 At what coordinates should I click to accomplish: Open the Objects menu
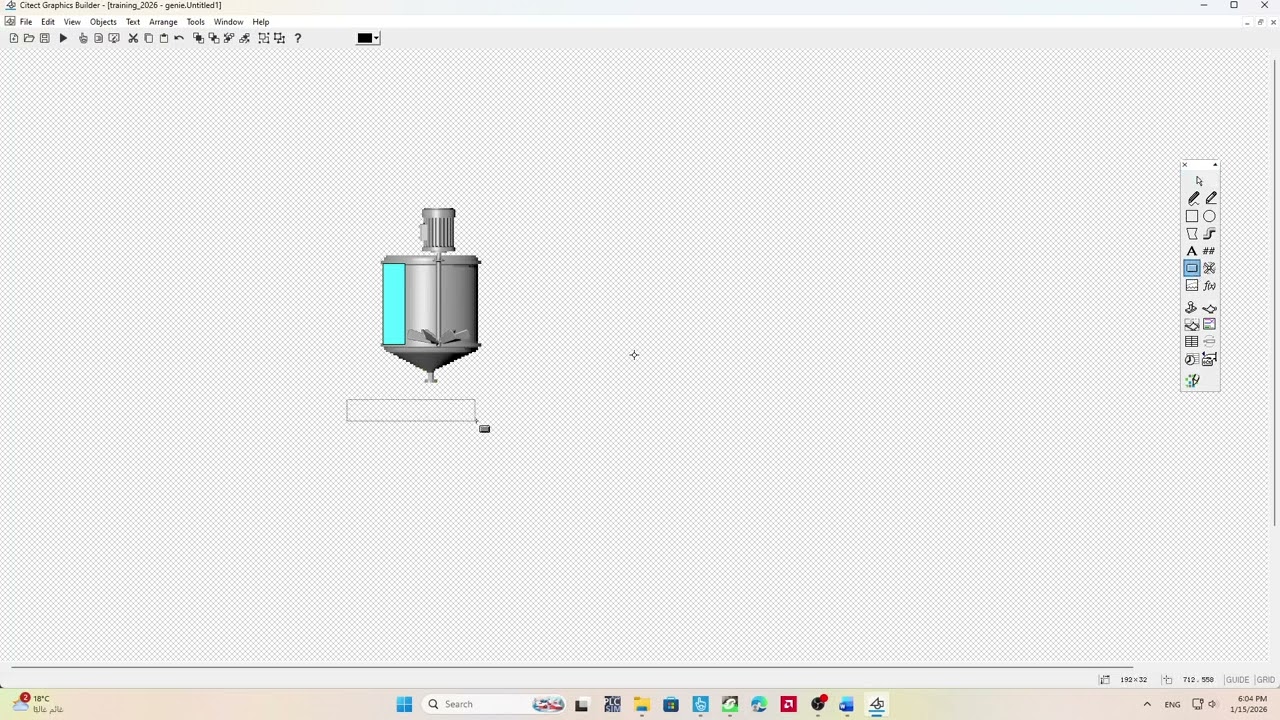(x=103, y=22)
